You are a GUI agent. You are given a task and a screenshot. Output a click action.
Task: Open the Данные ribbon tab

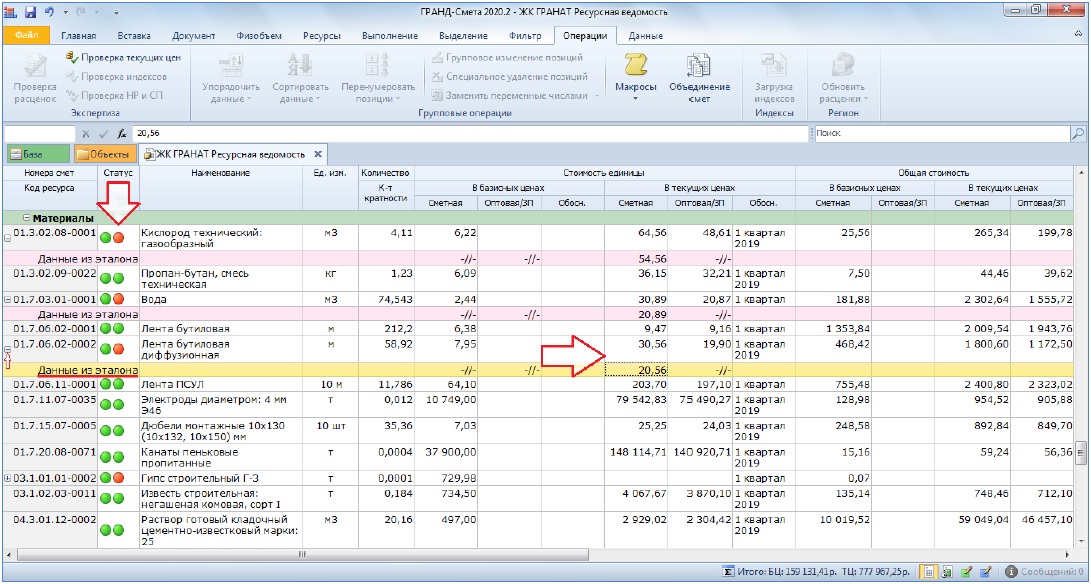pyautogui.click(x=646, y=36)
